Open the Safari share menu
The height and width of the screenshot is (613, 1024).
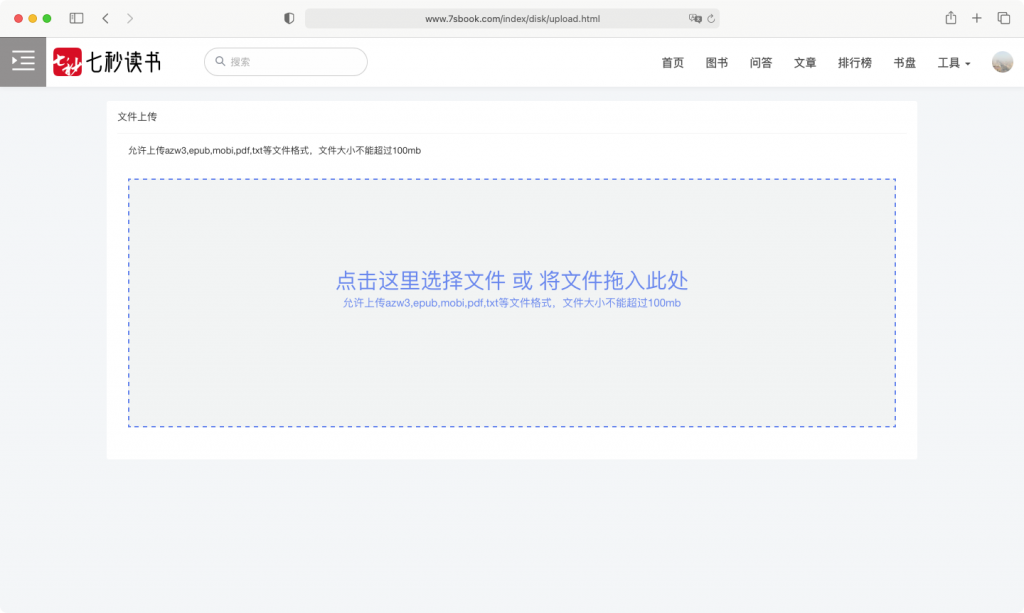tap(951, 18)
